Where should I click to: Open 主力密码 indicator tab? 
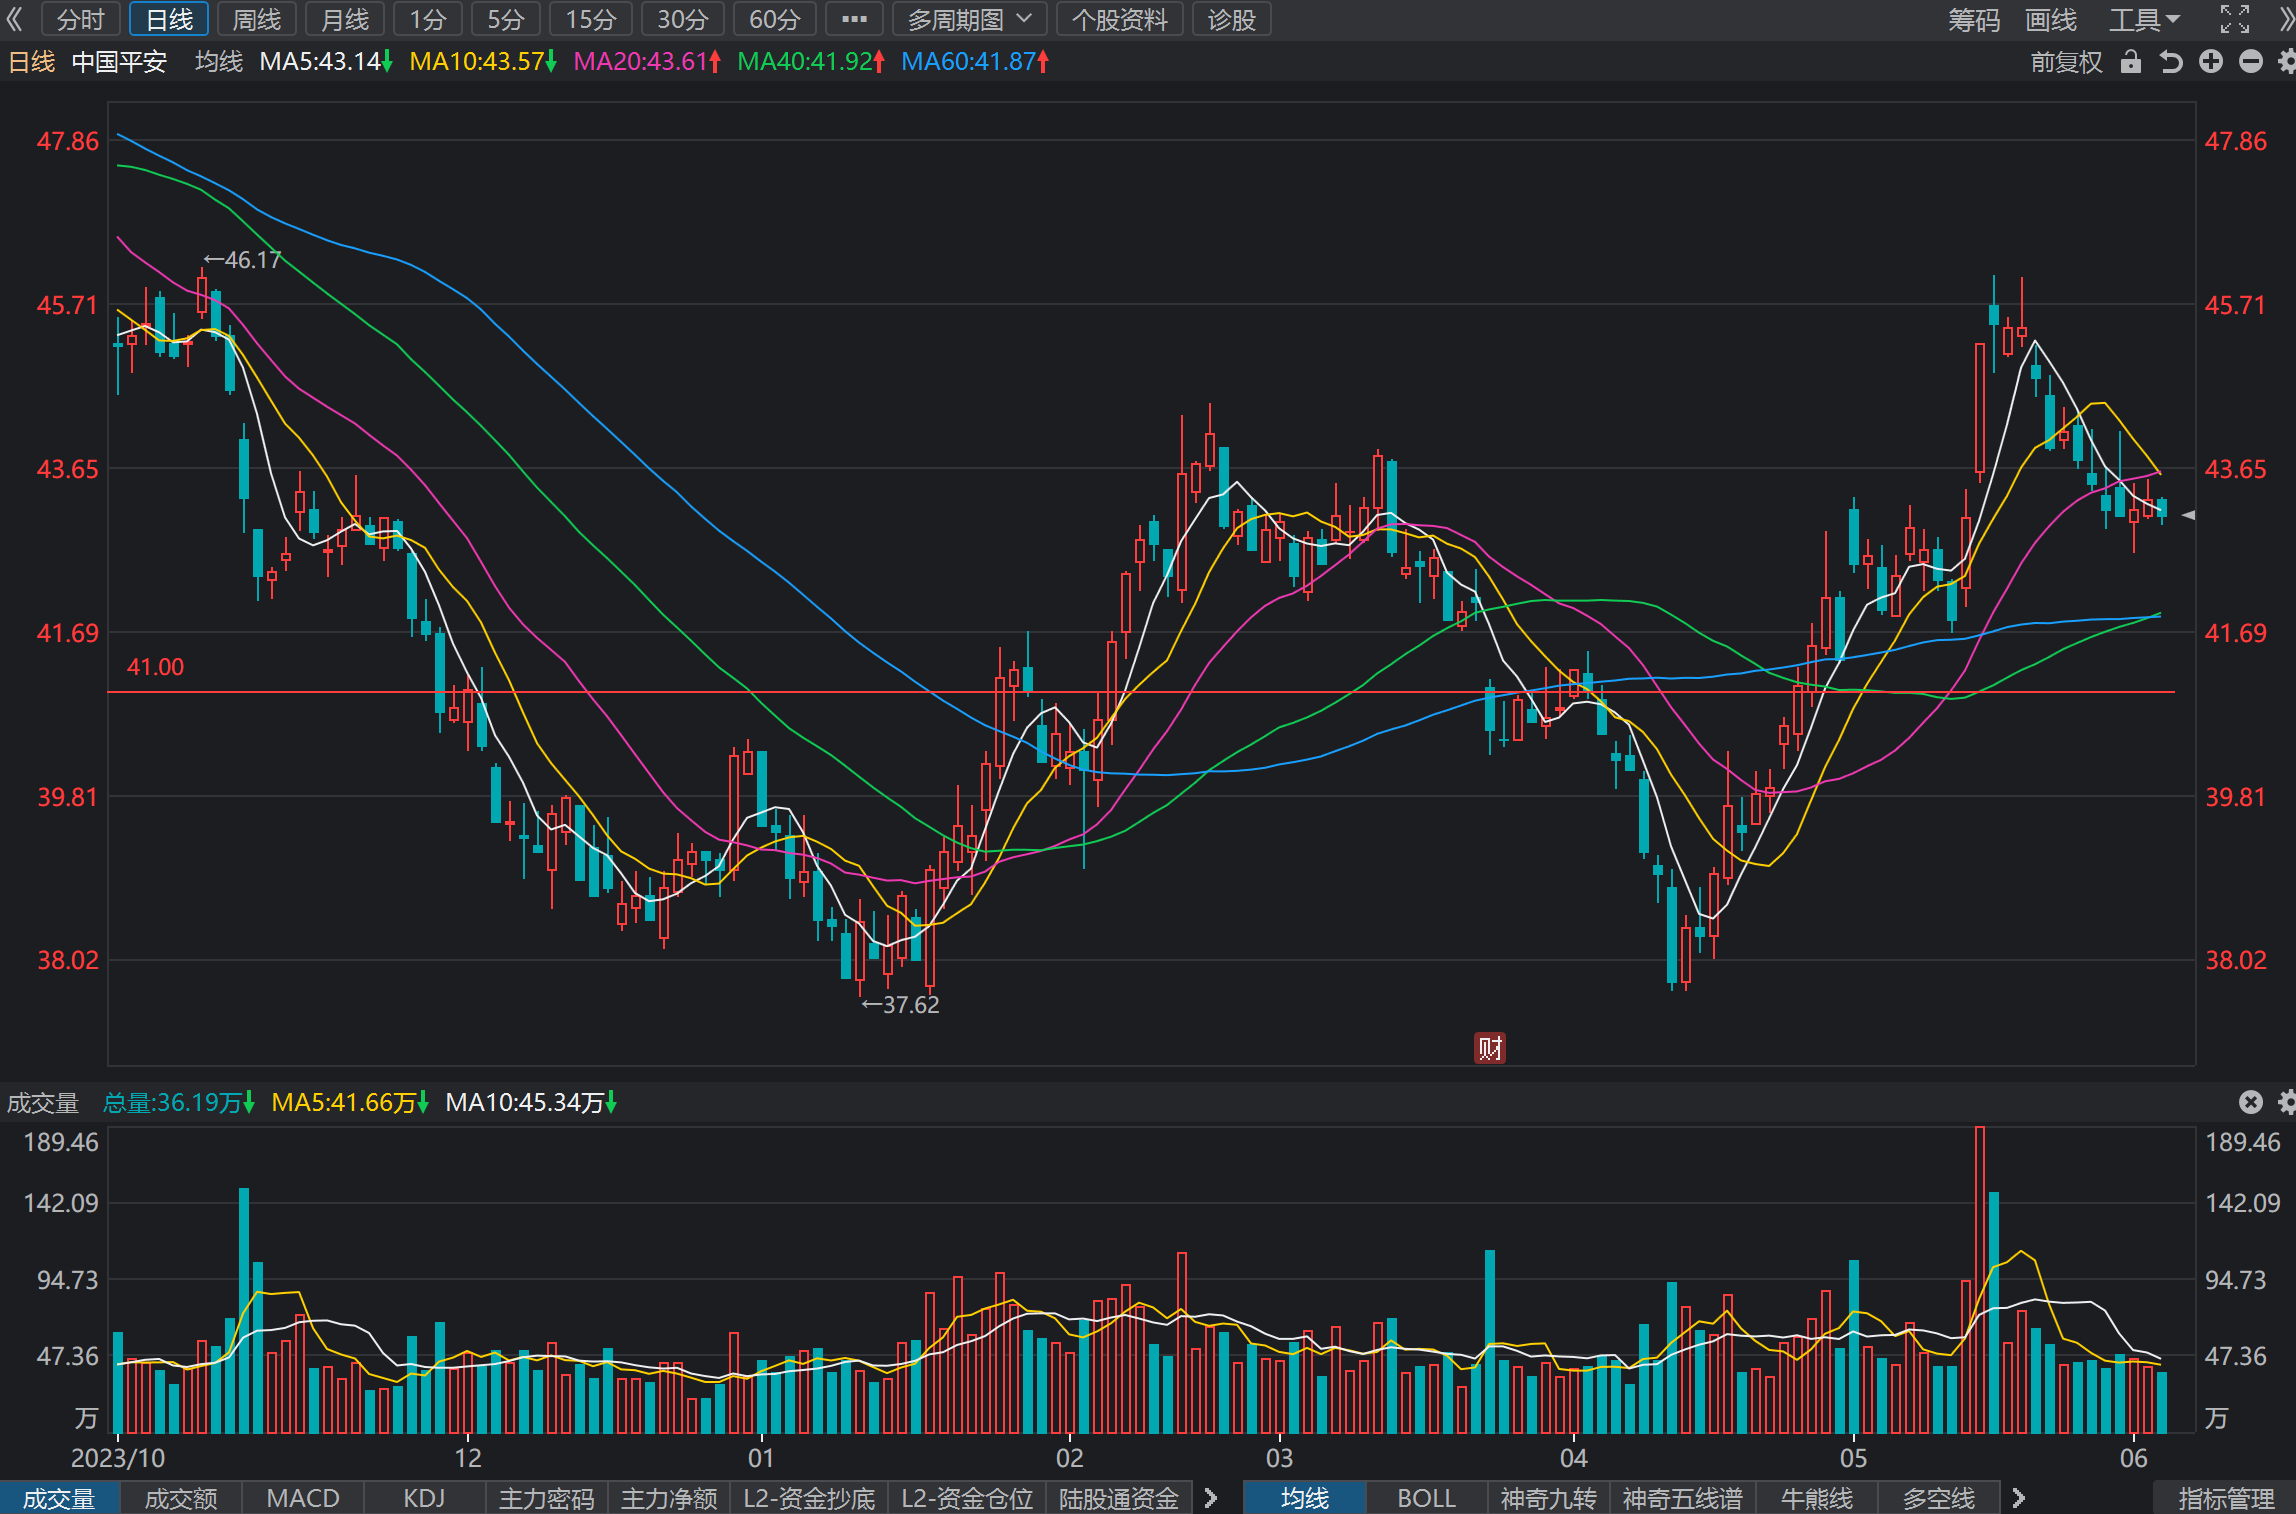pos(547,1498)
